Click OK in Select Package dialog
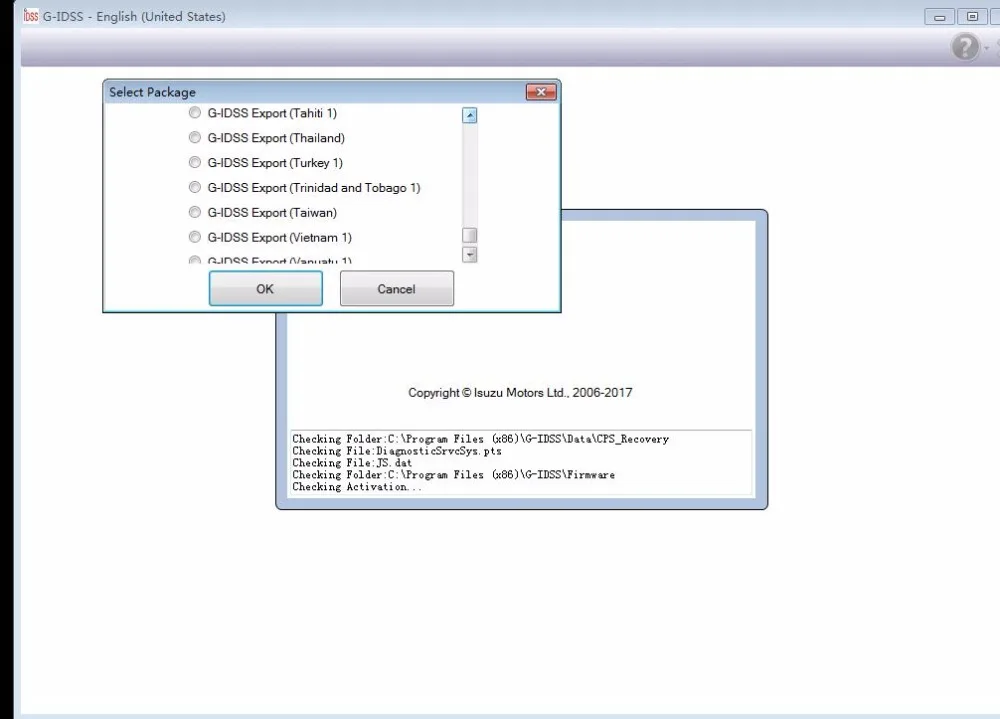 pyautogui.click(x=265, y=288)
